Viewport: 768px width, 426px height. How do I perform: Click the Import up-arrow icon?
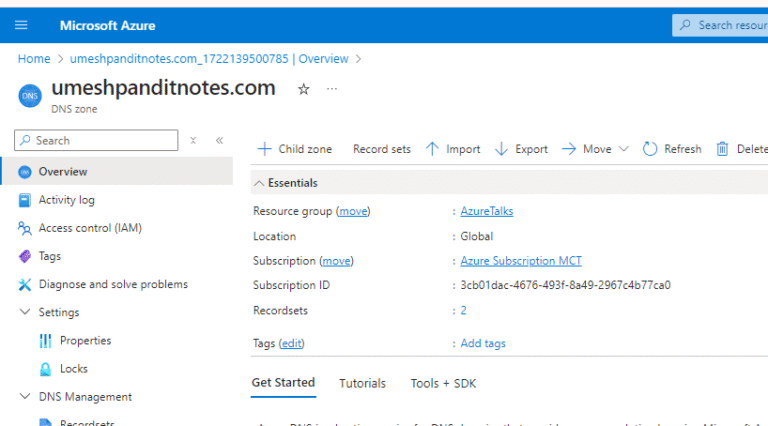coord(432,149)
